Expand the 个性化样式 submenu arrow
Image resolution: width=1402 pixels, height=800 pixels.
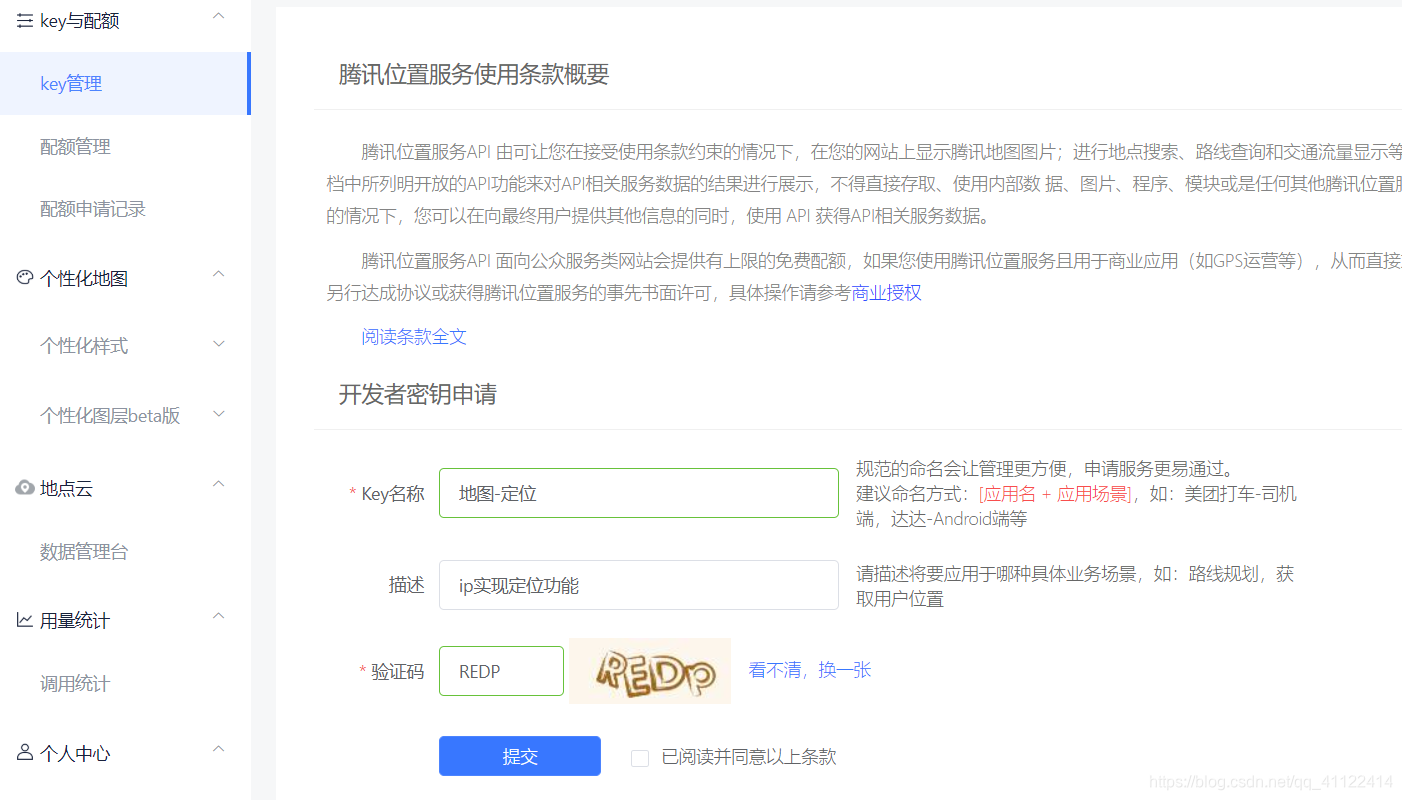(x=219, y=344)
